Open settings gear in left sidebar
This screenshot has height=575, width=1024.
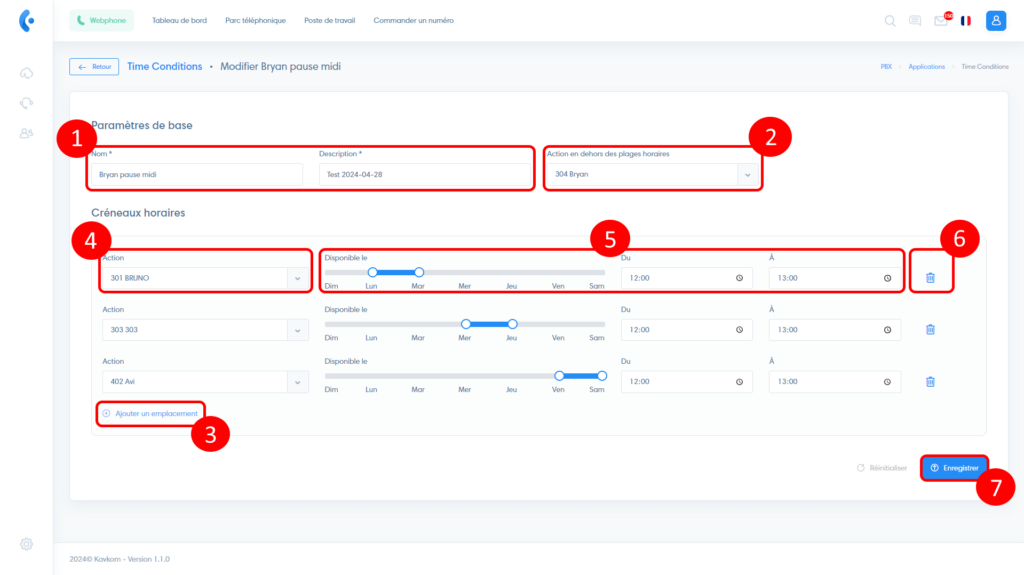pos(26,544)
